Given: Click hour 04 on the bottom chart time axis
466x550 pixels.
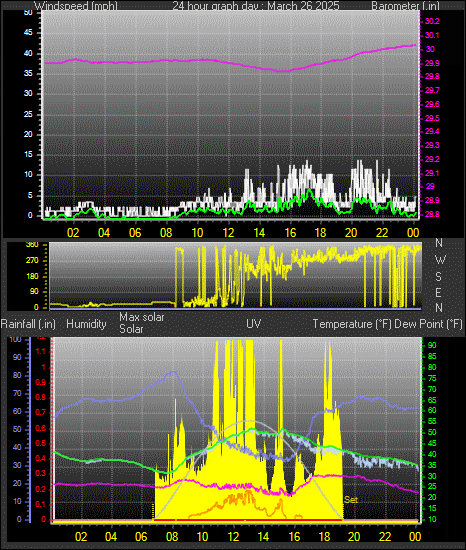Looking at the screenshot, I should [111, 537].
